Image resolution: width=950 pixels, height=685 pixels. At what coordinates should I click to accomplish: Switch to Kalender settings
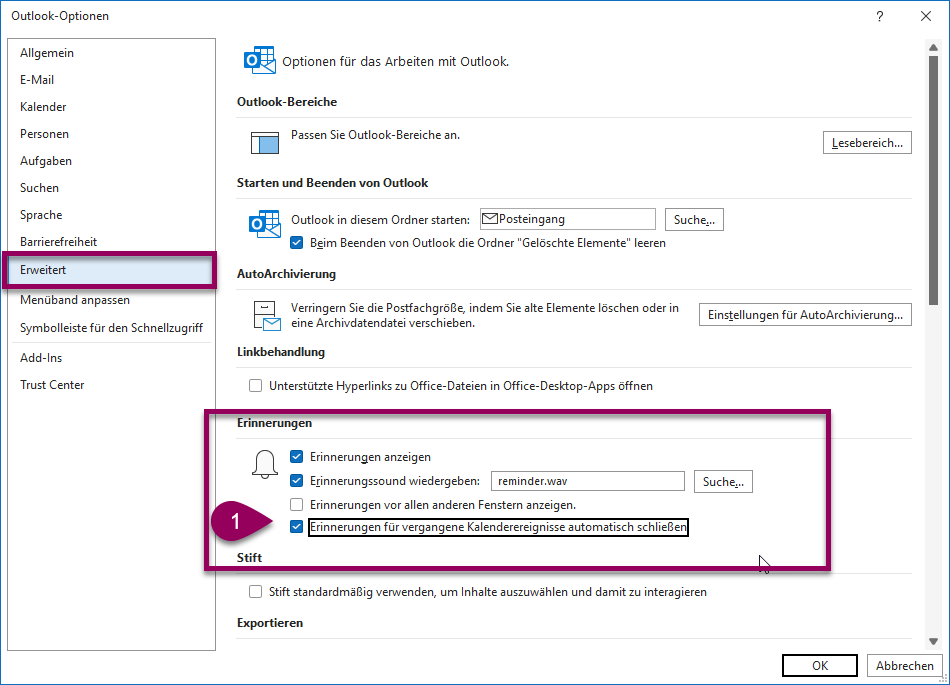point(111,107)
